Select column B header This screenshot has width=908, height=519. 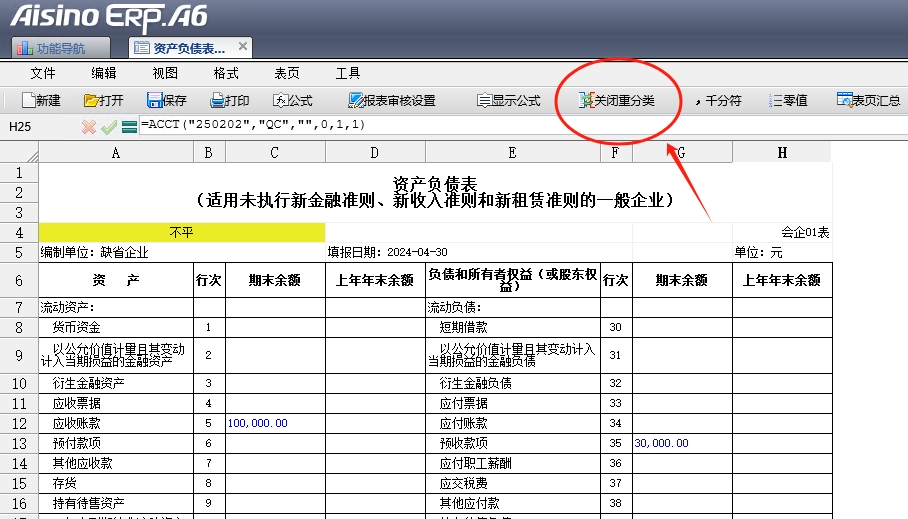209,153
